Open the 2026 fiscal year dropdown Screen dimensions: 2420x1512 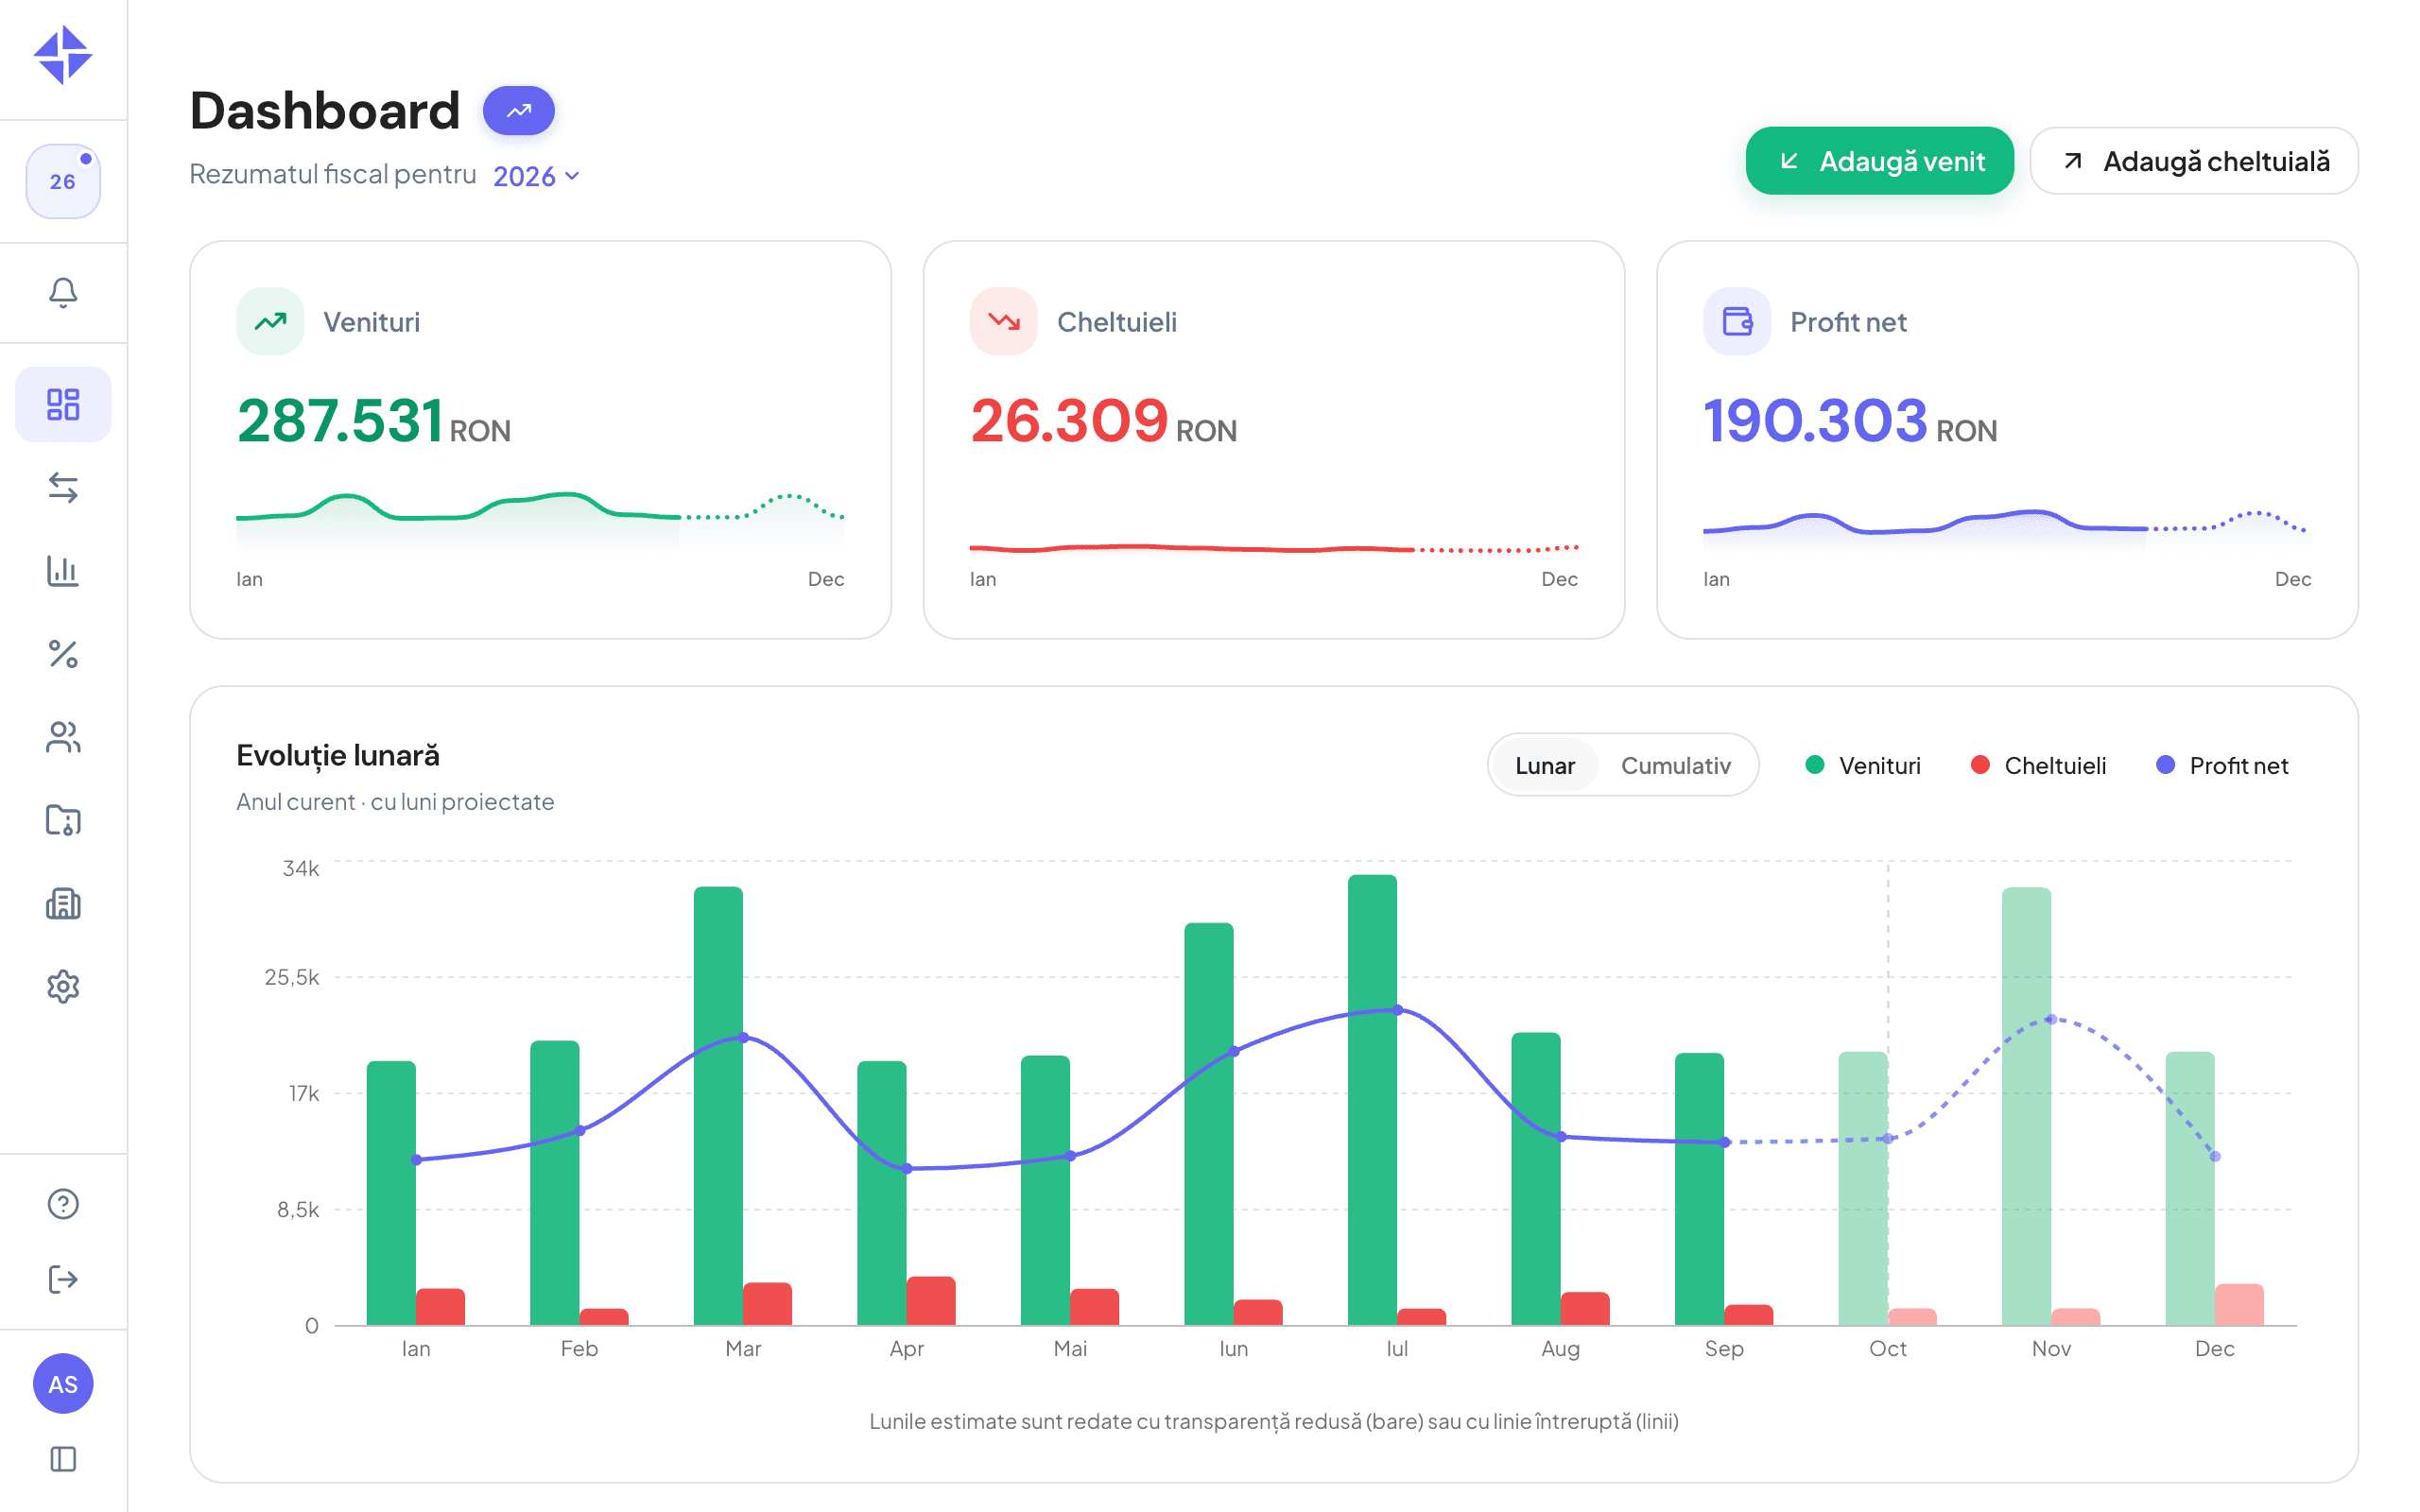(x=536, y=176)
